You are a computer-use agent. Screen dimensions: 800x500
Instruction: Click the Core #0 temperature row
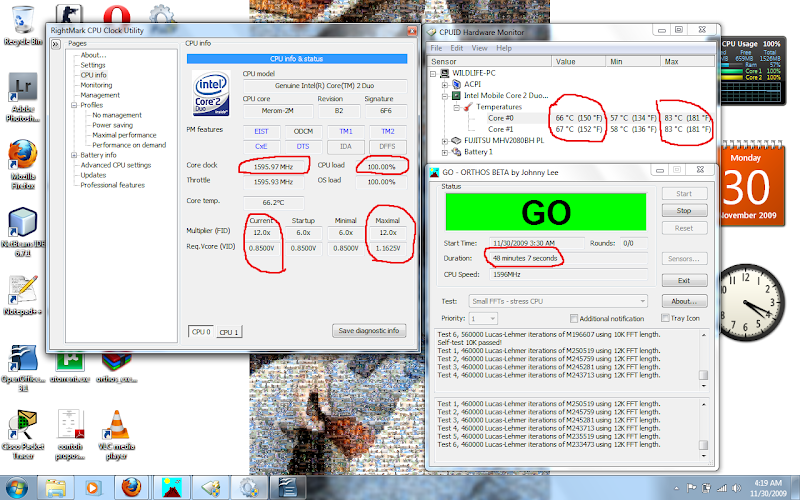(x=572, y=118)
